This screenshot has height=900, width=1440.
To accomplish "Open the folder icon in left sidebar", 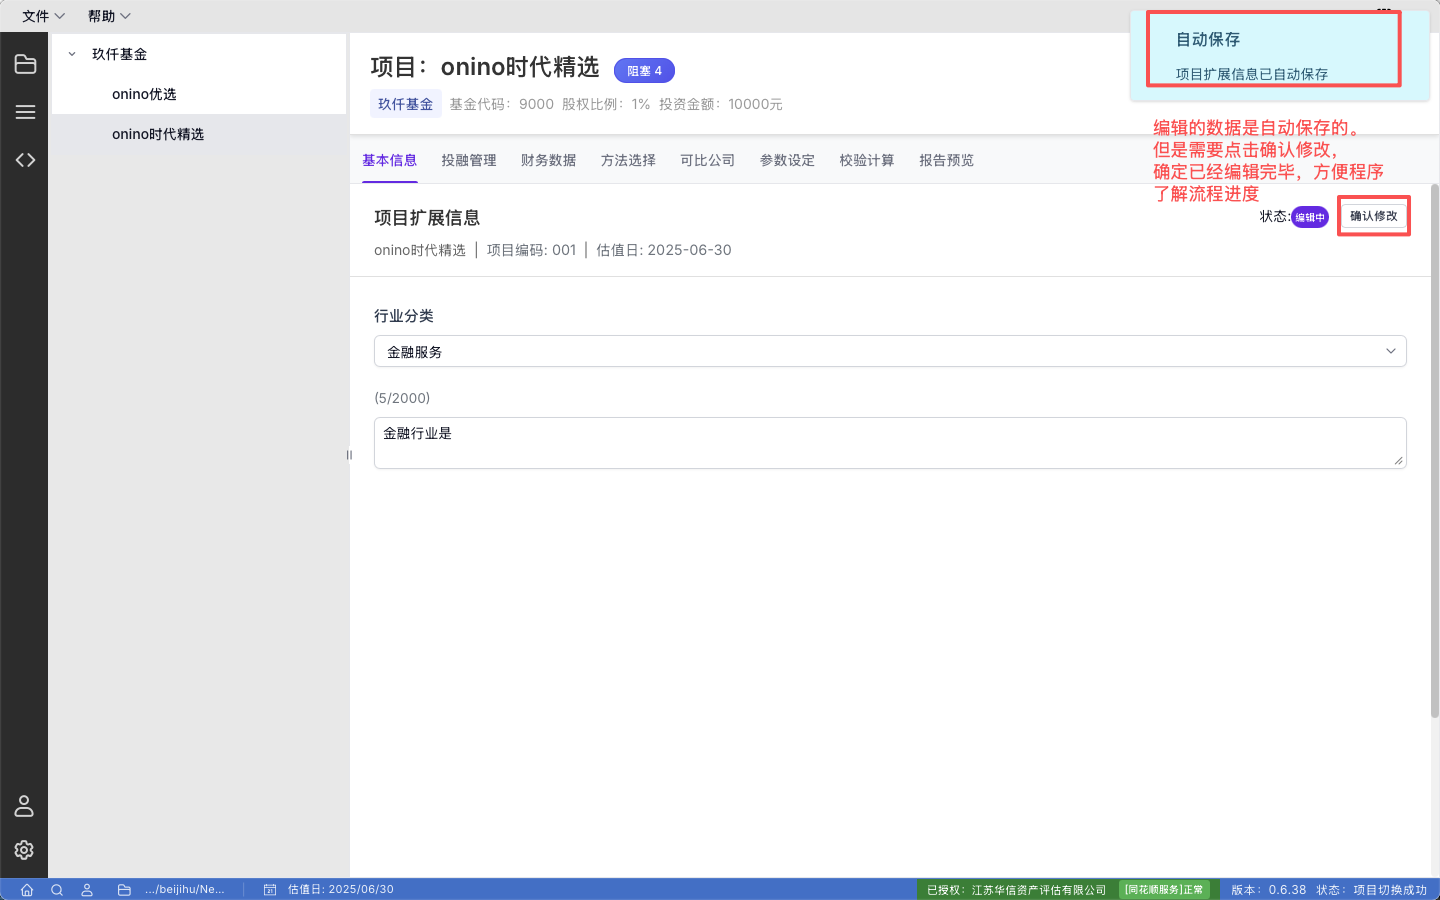I will coord(25,65).
